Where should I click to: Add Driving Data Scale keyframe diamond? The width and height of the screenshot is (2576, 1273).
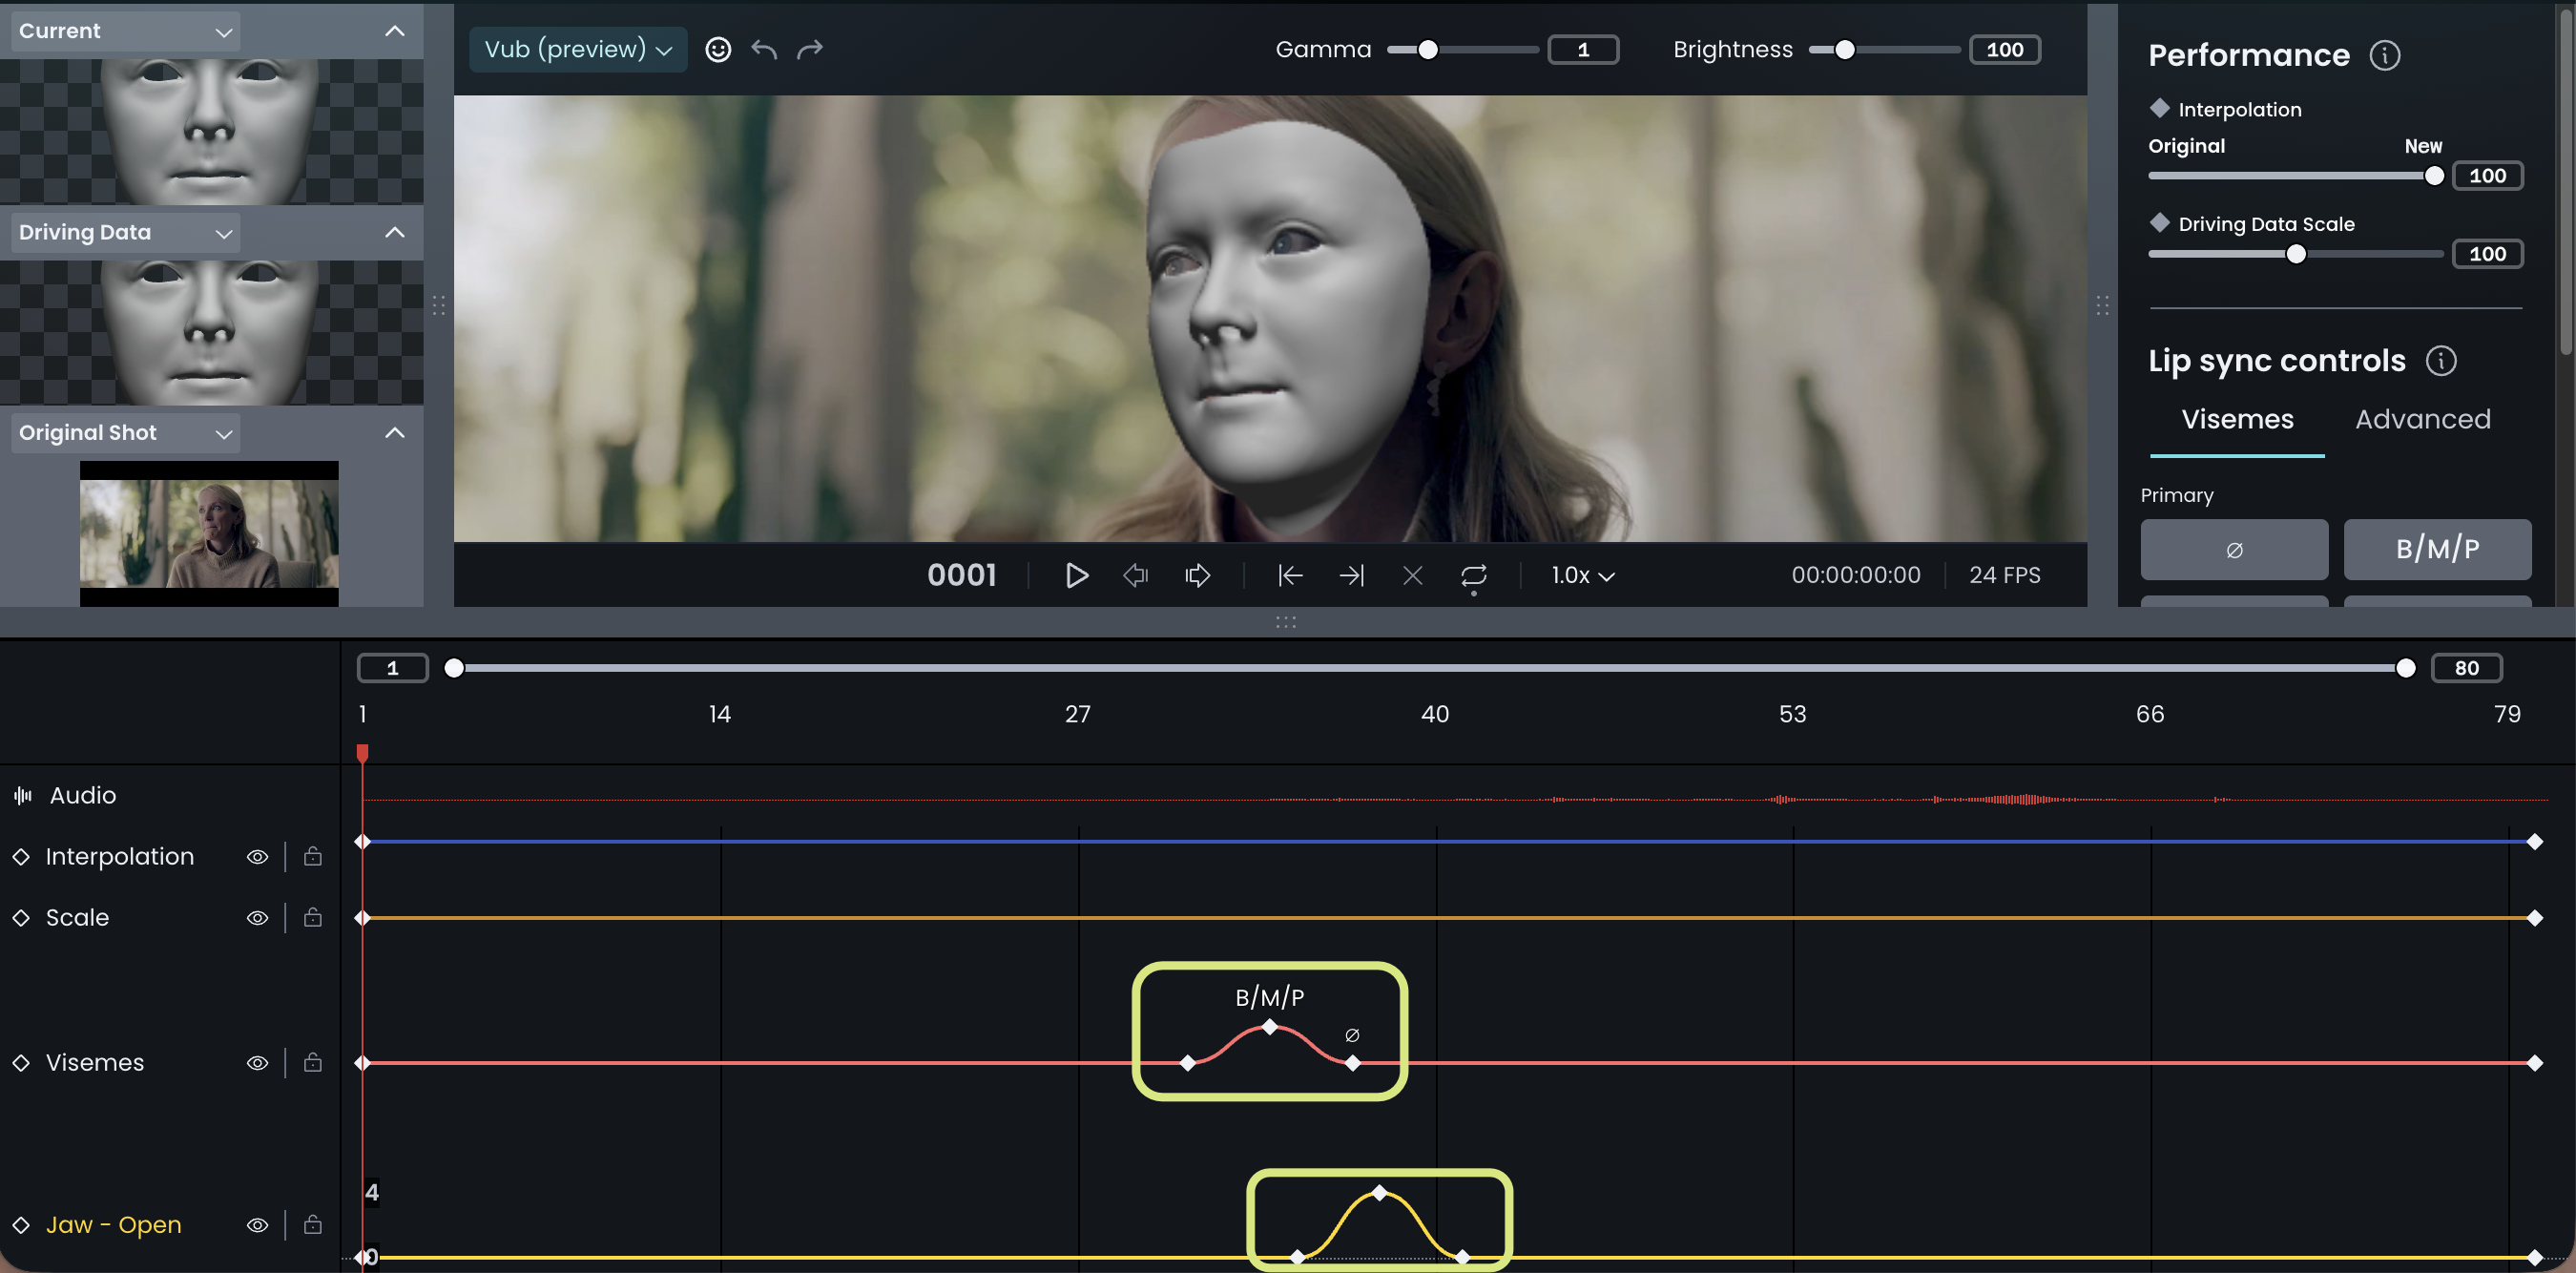pos(2159,222)
